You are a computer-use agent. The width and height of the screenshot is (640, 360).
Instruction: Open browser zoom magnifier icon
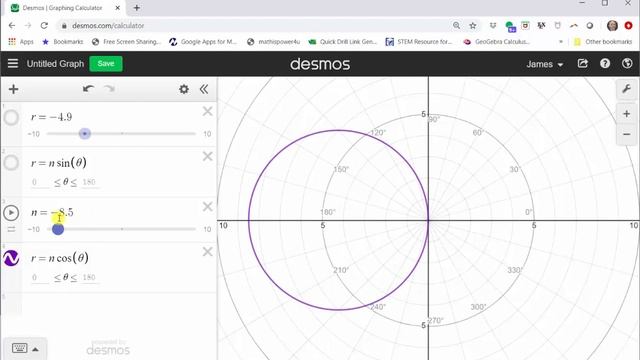[456, 25]
